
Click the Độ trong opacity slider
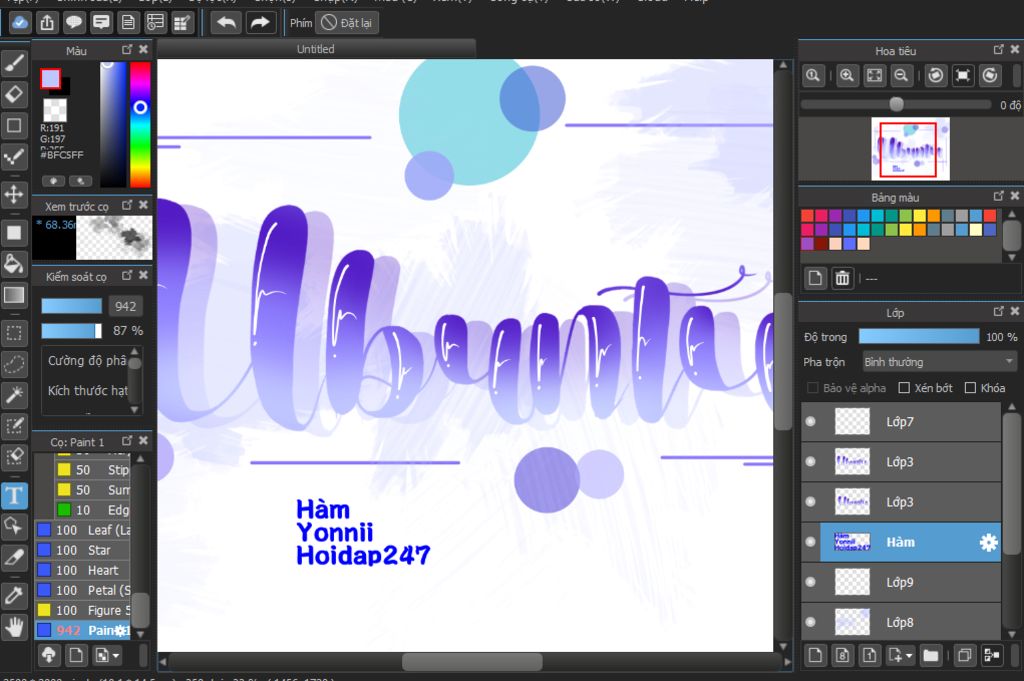click(x=919, y=336)
